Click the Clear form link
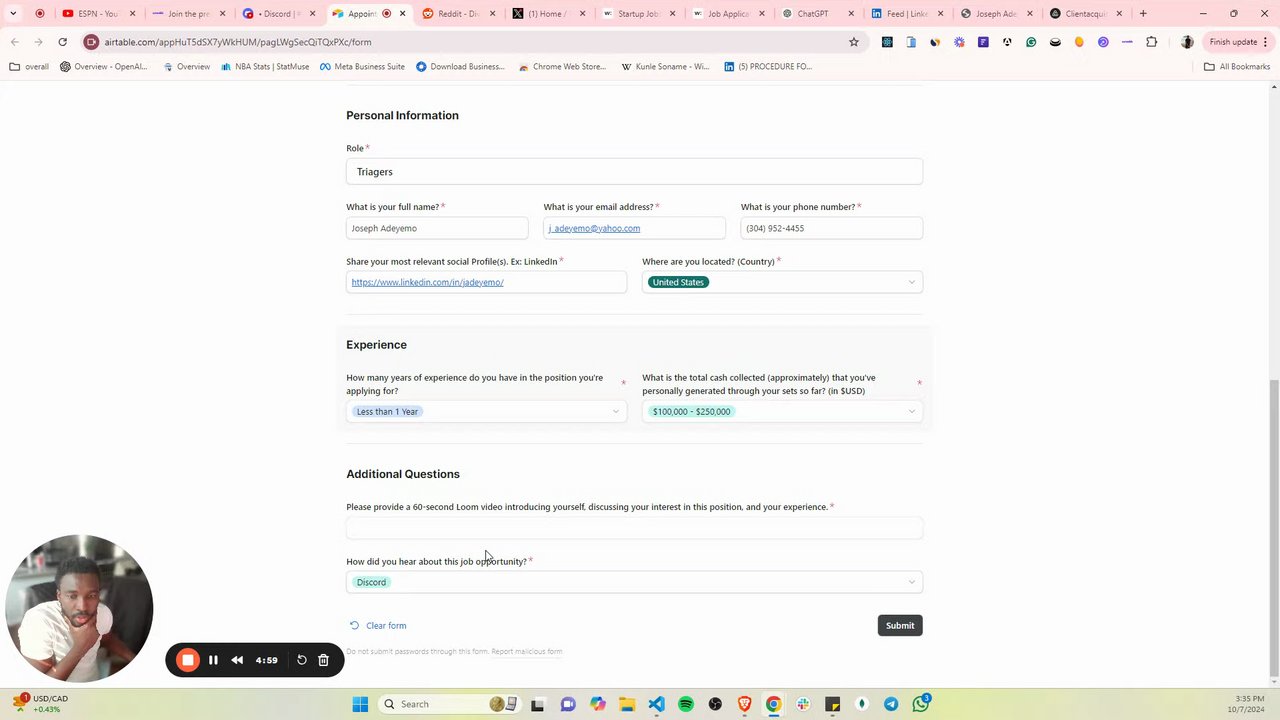Image resolution: width=1280 pixels, height=720 pixels. coord(386,626)
